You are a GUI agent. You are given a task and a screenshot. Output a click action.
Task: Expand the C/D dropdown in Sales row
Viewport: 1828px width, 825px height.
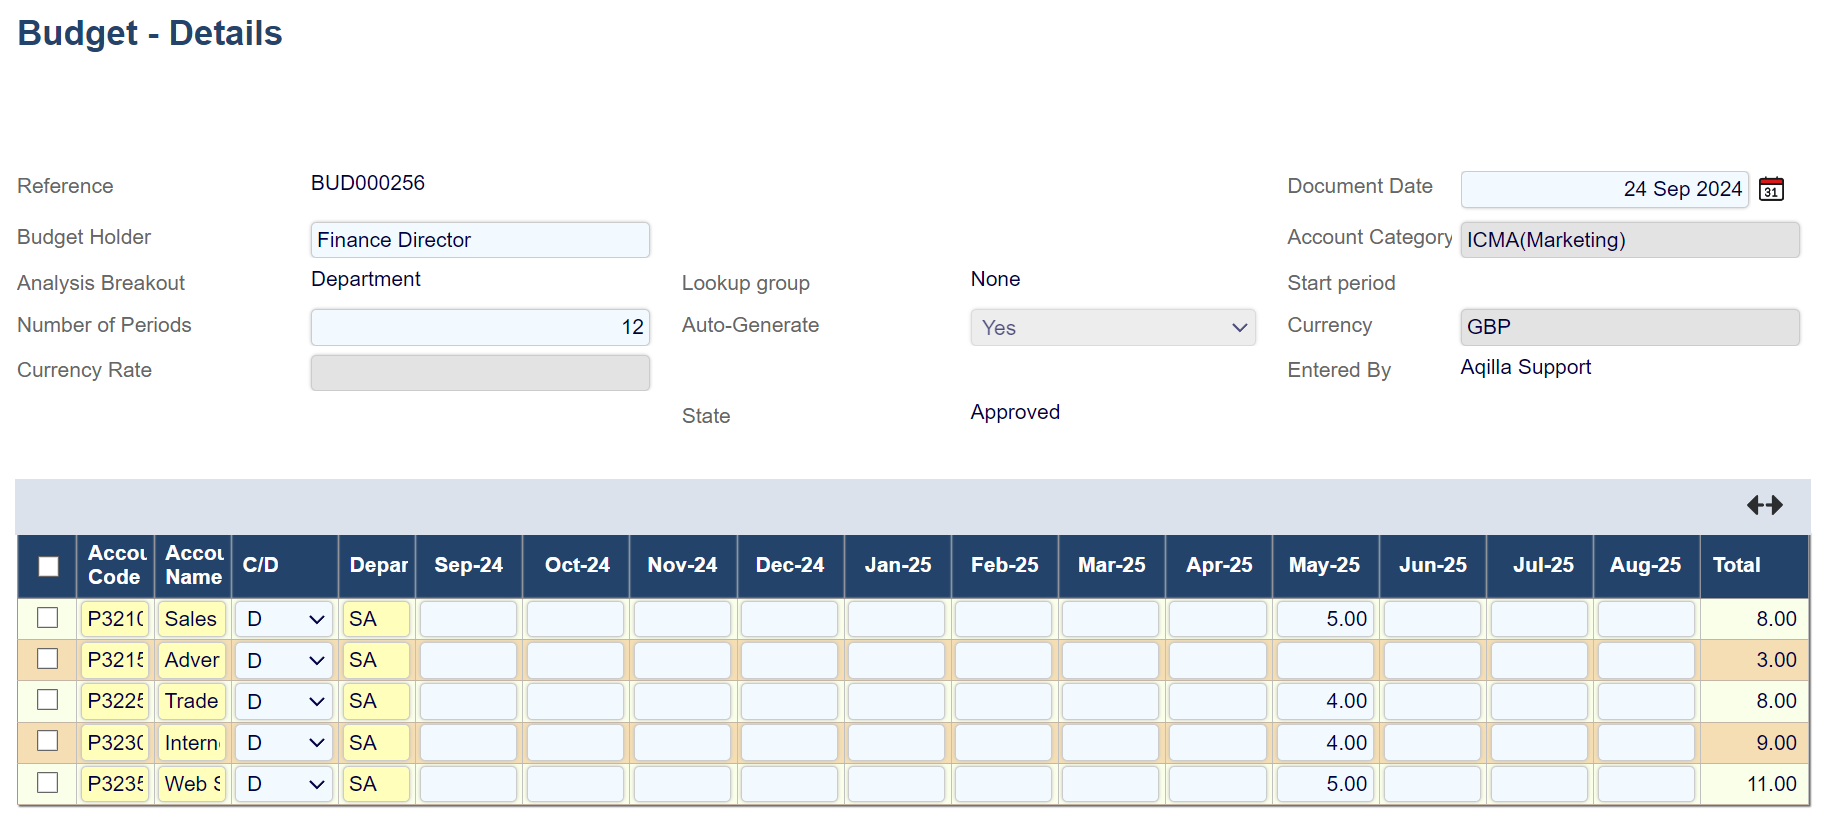point(285,619)
